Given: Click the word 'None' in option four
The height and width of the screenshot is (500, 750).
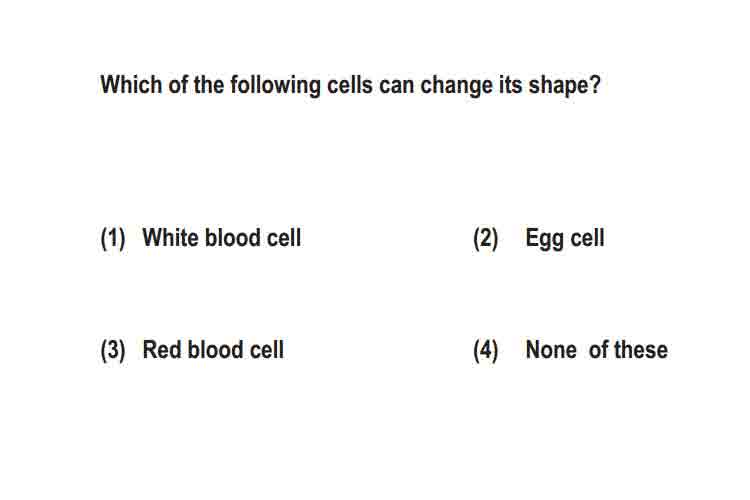Looking at the screenshot, I should [x=551, y=350].
